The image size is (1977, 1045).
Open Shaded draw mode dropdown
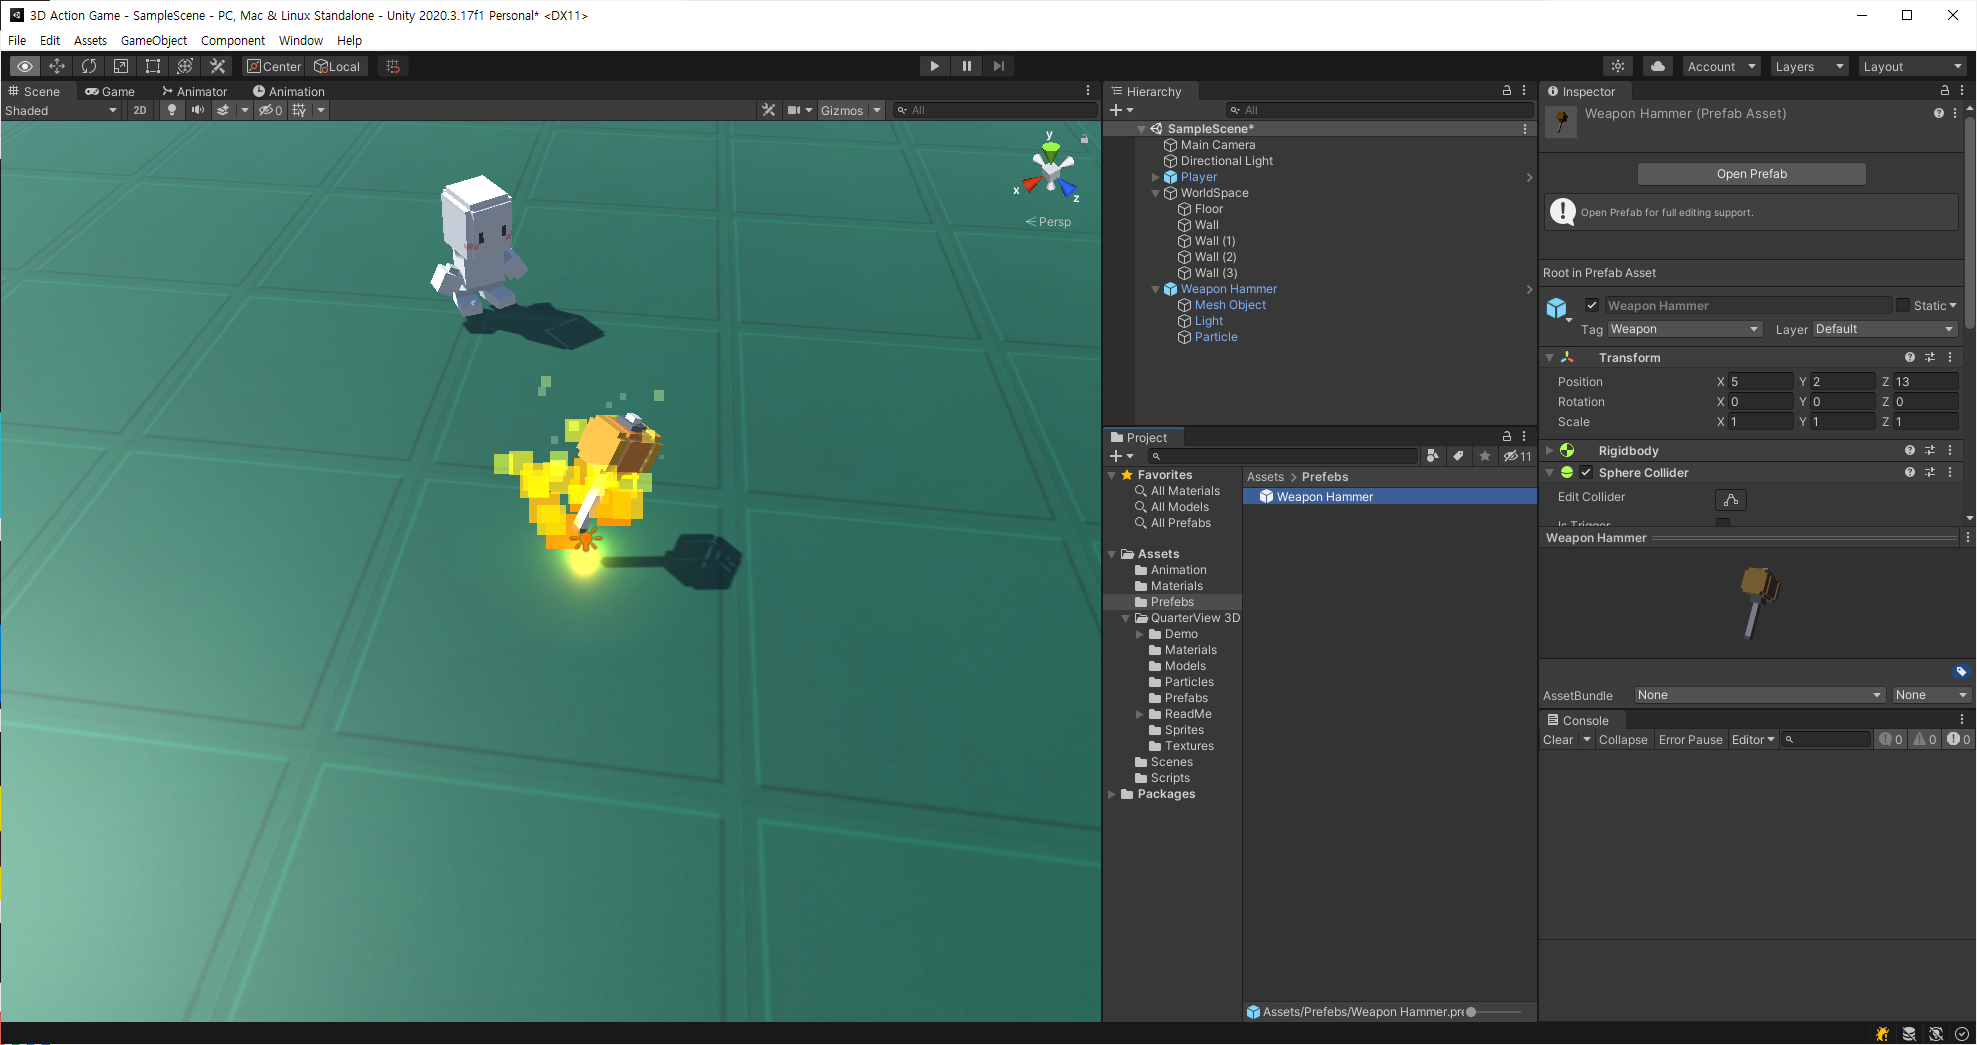(61, 110)
